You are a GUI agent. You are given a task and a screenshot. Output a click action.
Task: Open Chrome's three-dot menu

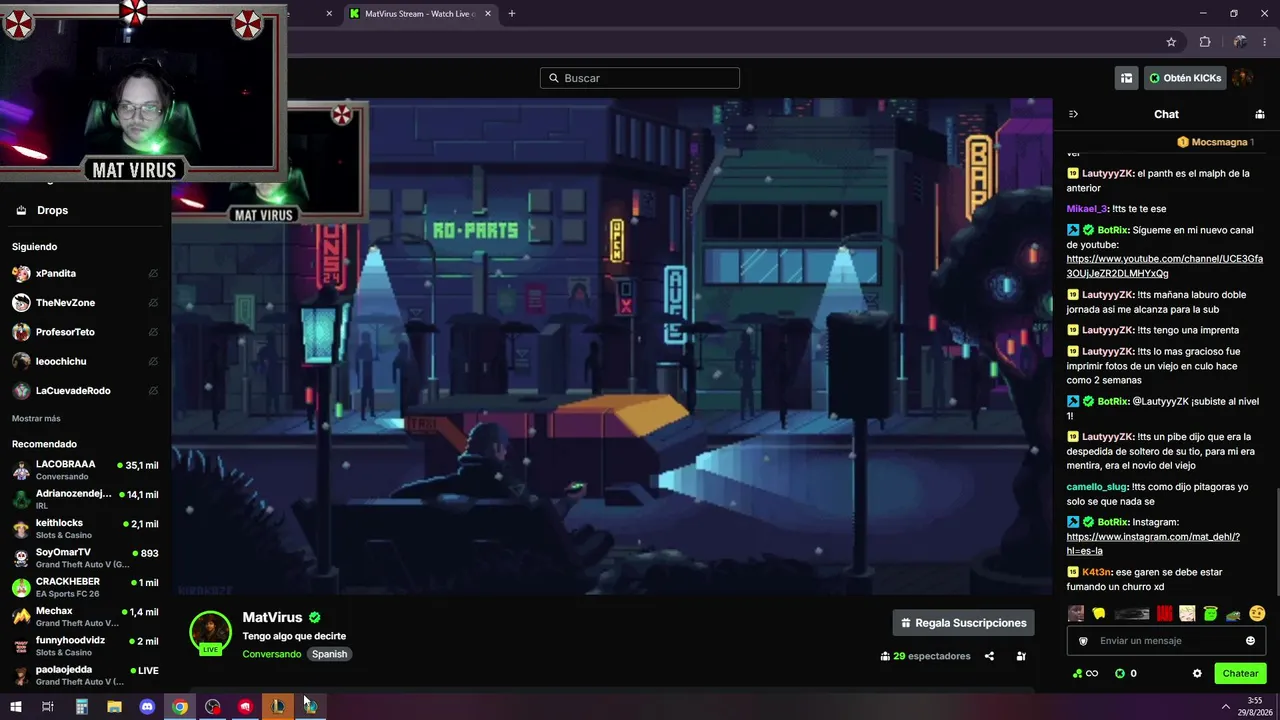pos(1266,42)
